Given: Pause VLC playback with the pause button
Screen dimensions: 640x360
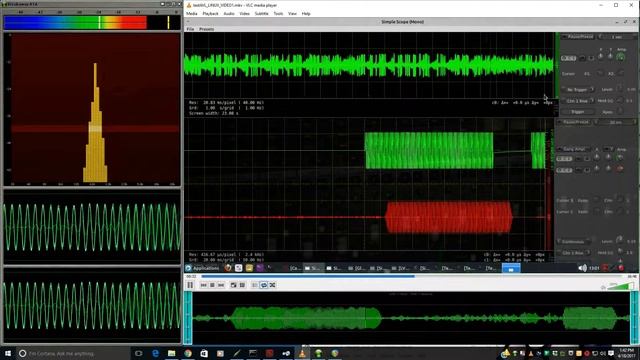Looking at the screenshot, I should [190, 285].
